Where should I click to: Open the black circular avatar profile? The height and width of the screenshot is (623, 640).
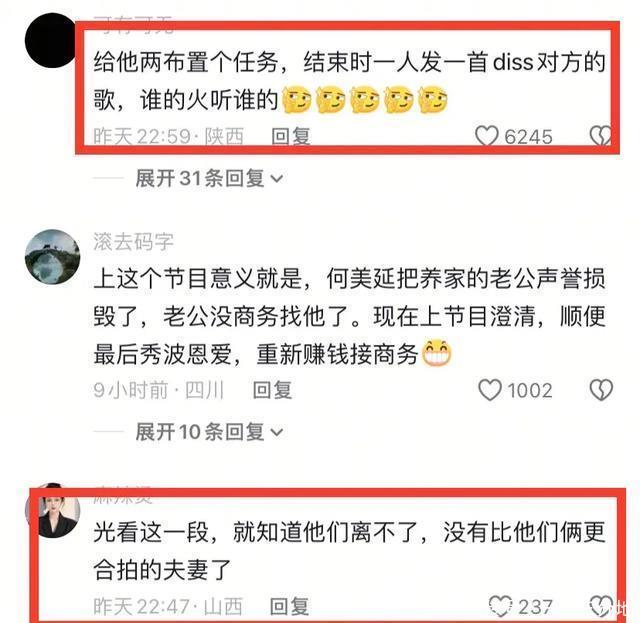pos(52,40)
